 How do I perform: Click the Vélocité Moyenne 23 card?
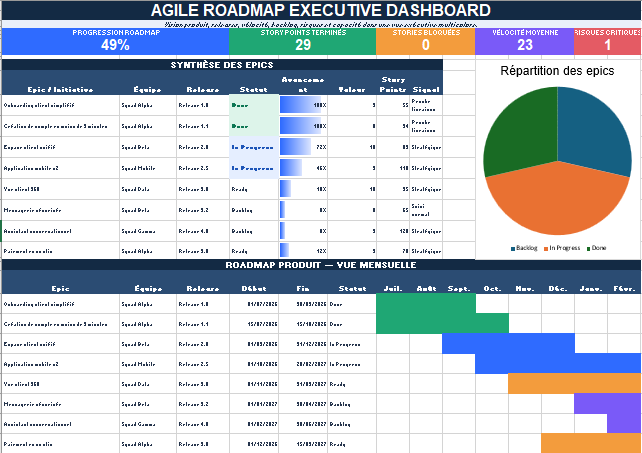[x=524, y=41]
